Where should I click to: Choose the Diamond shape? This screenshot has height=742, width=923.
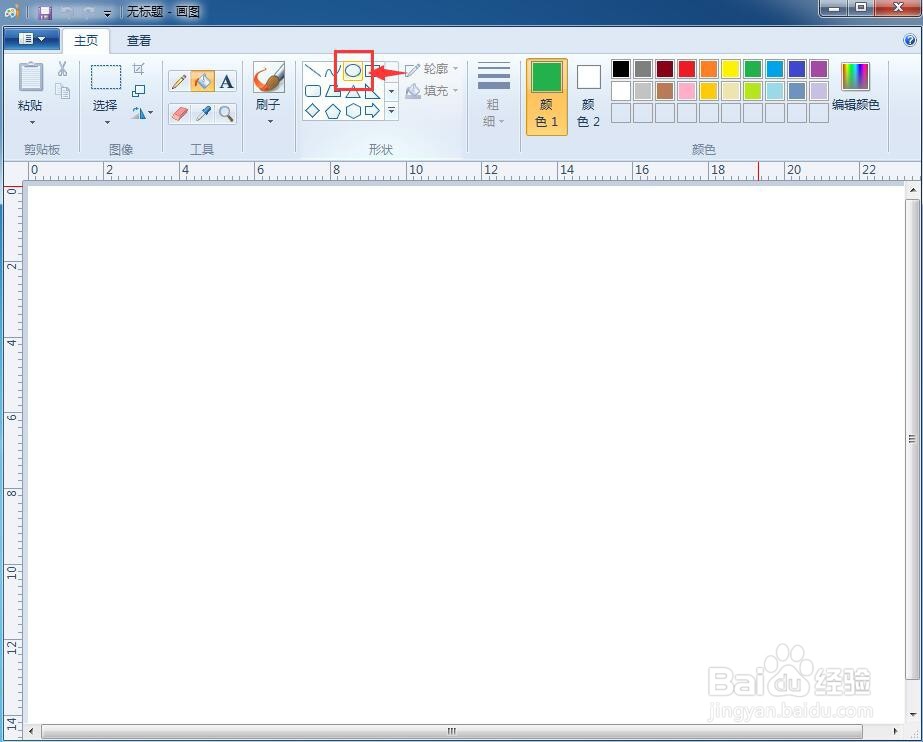click(313, 111)
